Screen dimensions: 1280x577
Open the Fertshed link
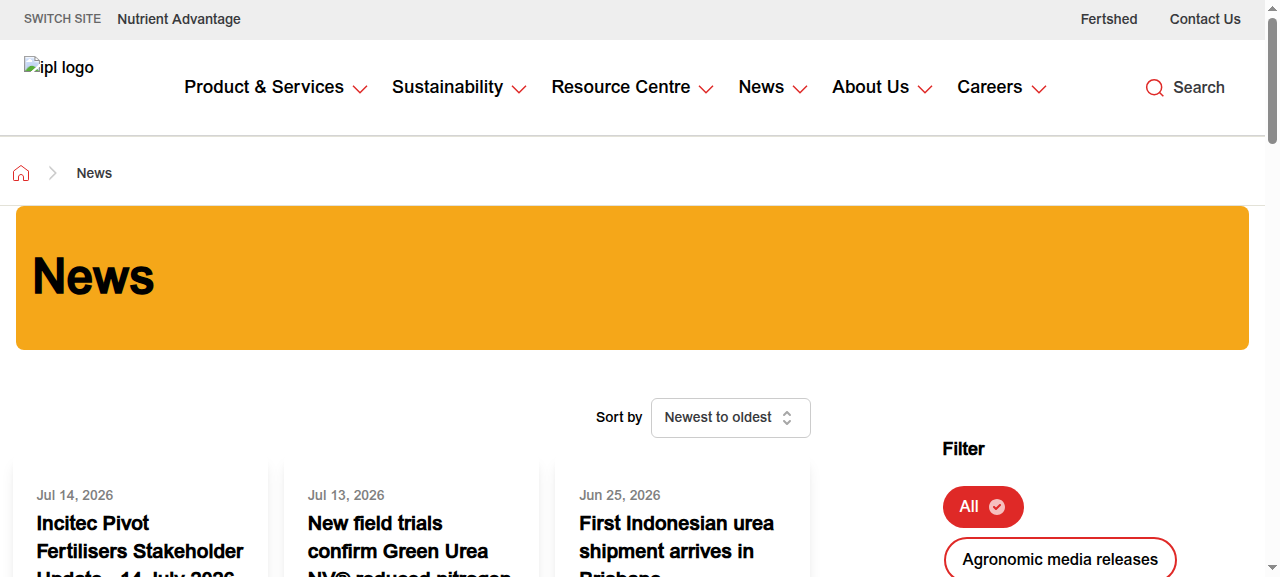pyautogui.click(x=1109, y=19)
